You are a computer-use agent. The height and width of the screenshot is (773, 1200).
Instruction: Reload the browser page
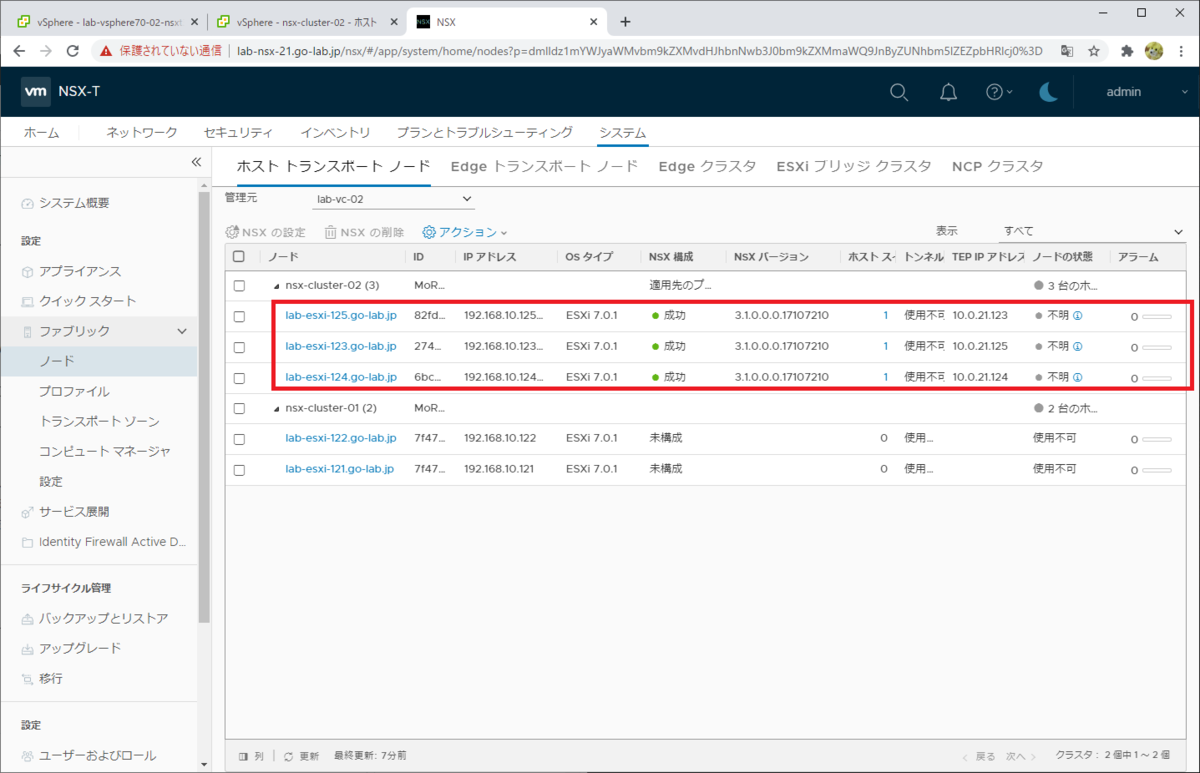pyautogui.click(x=72, y=50)
